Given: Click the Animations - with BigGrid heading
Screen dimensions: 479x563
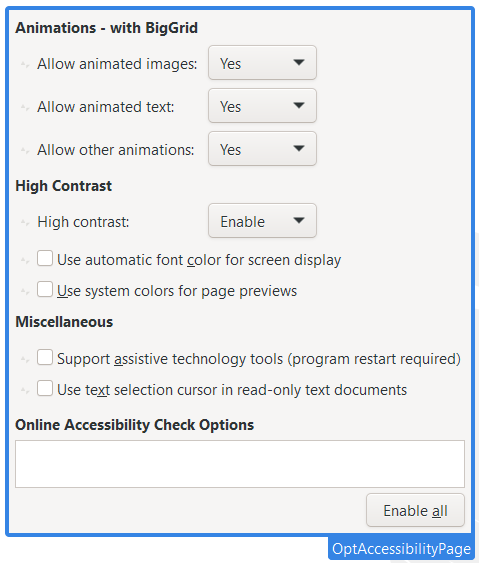Looking at the screenshot, I should click(x=107, y=28).
